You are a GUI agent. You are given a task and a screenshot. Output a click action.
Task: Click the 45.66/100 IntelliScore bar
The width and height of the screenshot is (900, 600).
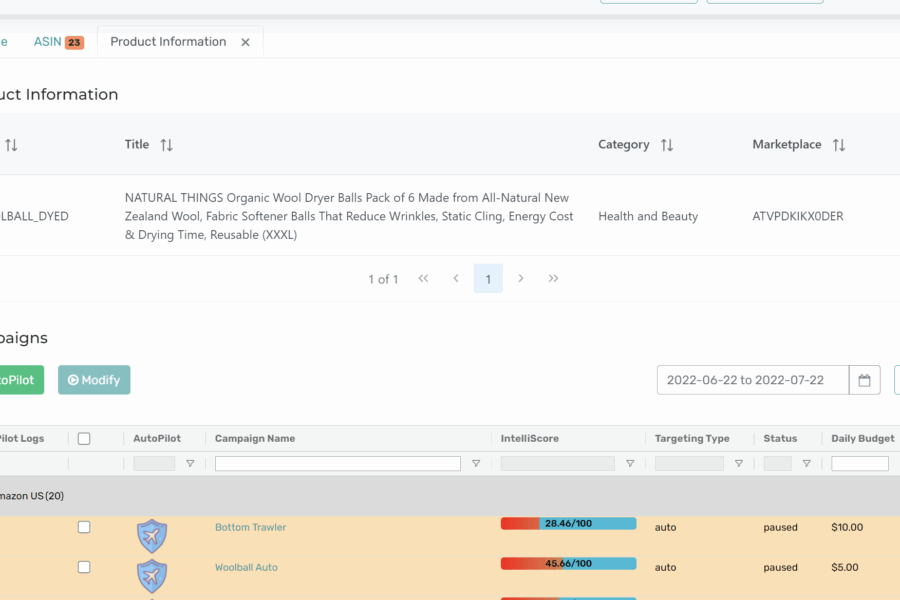568,564
